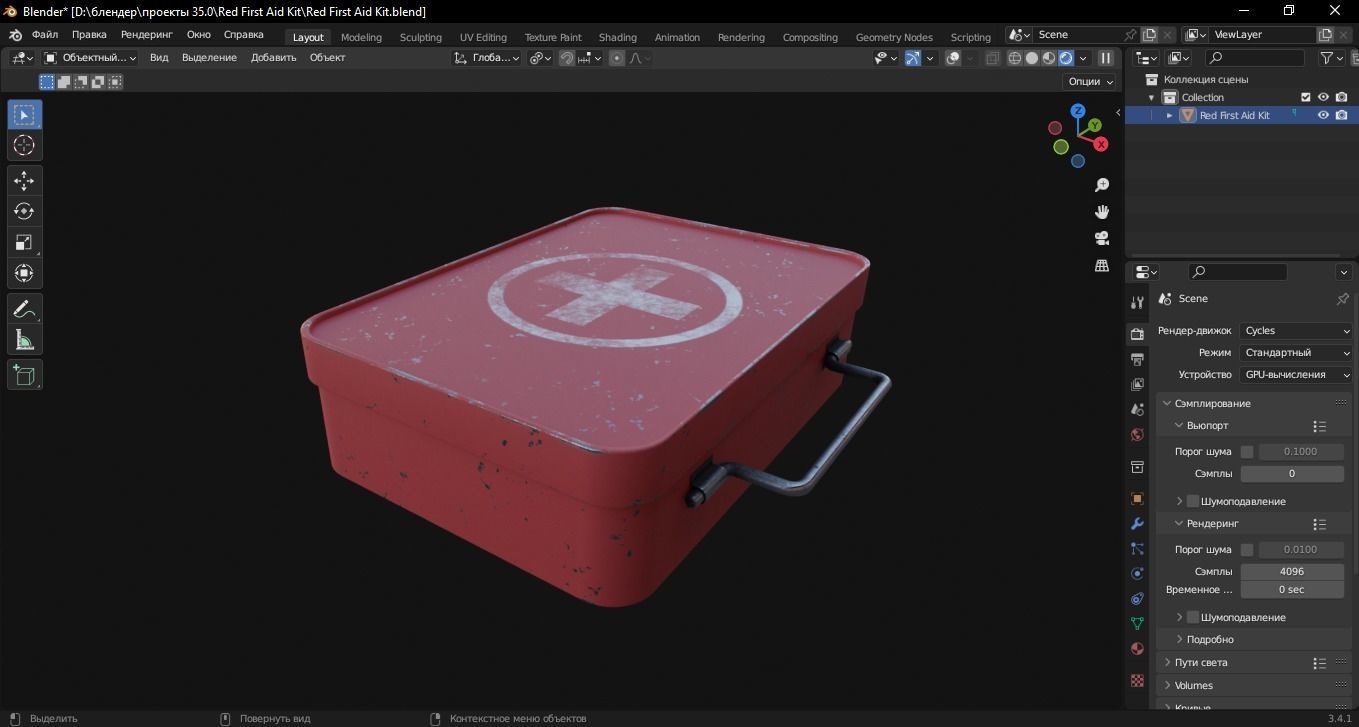Disable Red First Aid Kit in renders
1359x727 pixels.
1341,115
